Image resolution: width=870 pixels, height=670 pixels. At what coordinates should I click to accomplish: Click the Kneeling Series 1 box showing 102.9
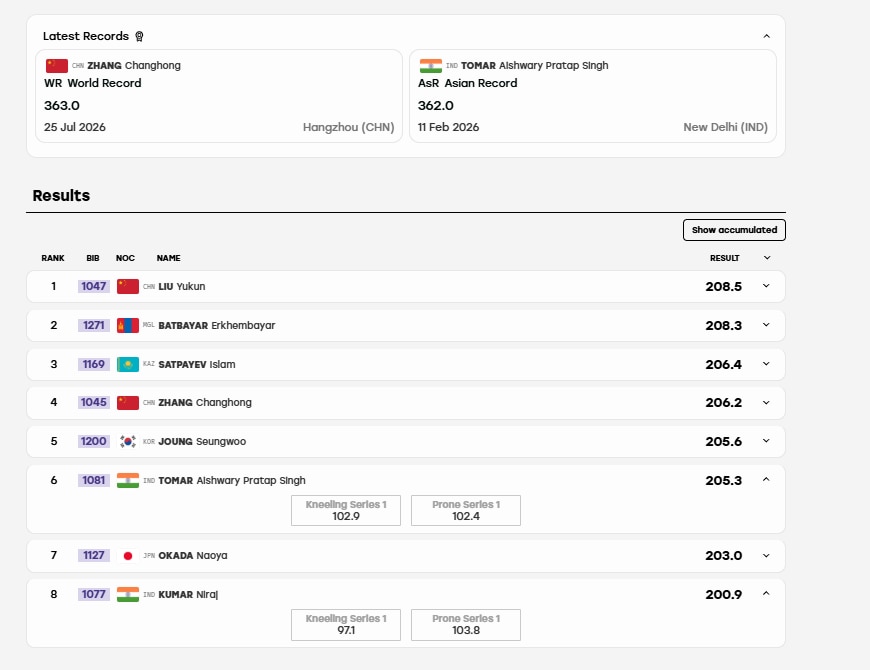coord(346,510)
